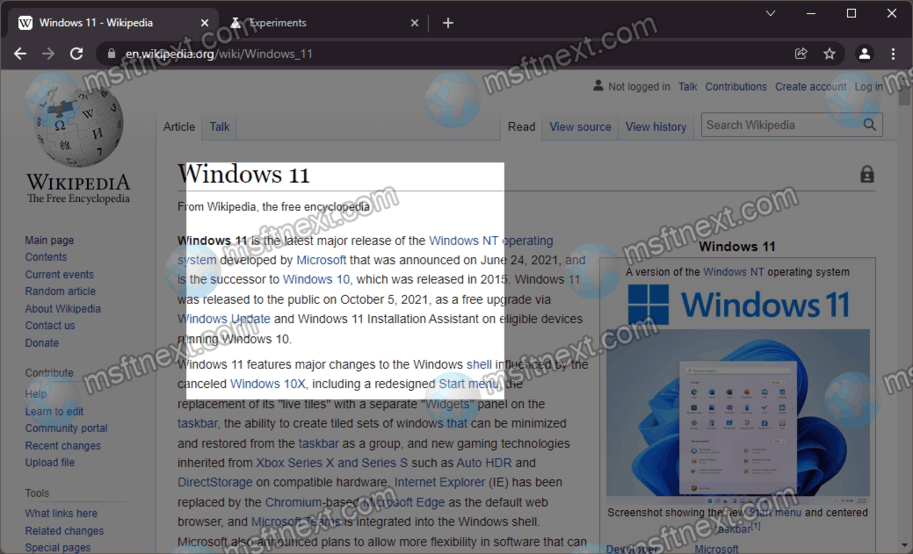Click the browser Back arrow
The height and width of the screenshot is (554, 913).
pos(20,54)
